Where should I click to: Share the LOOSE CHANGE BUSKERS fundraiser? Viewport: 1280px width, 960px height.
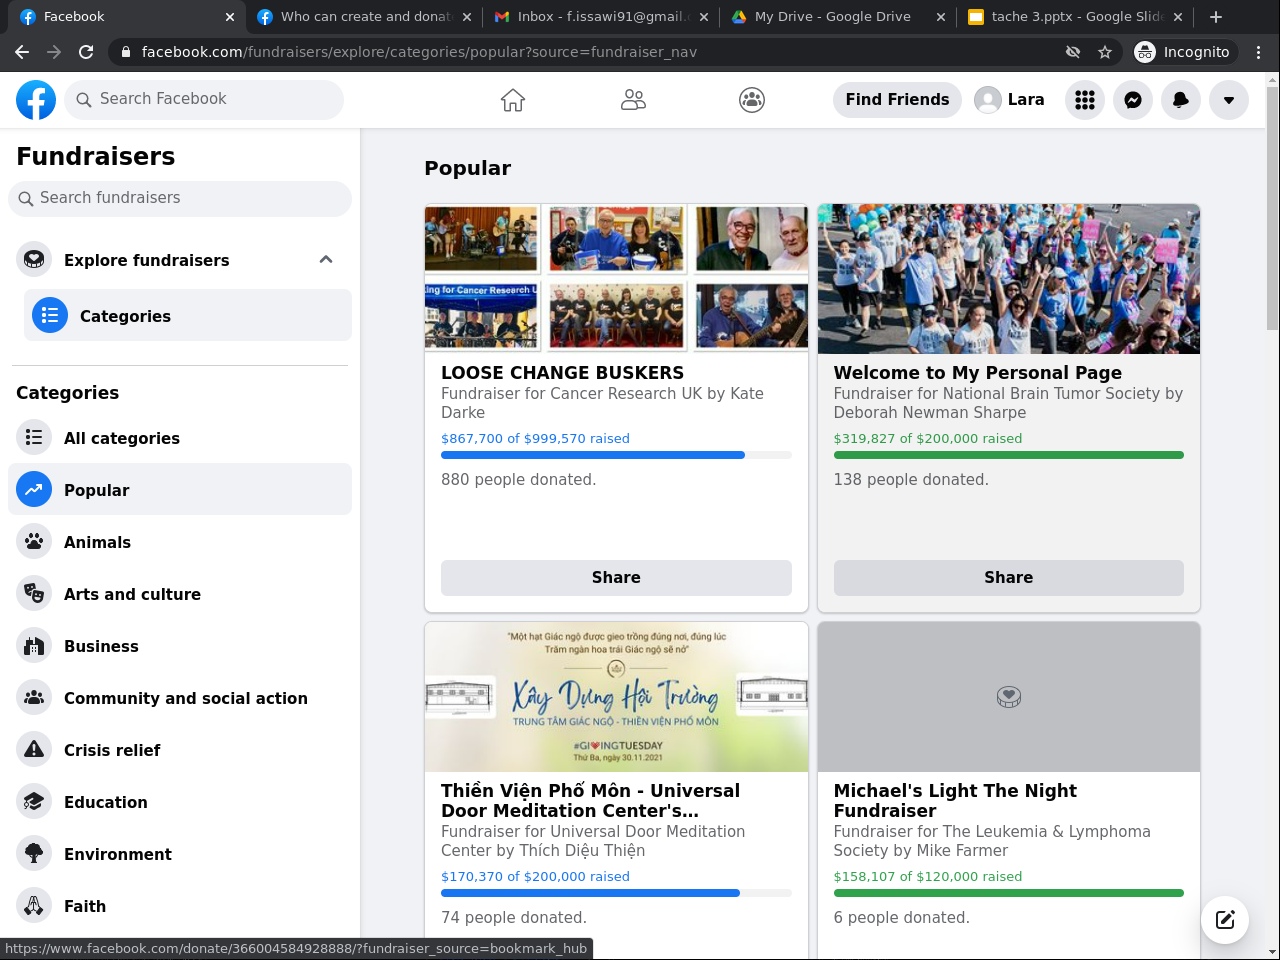pyautogui.click(x=616, y=578)
